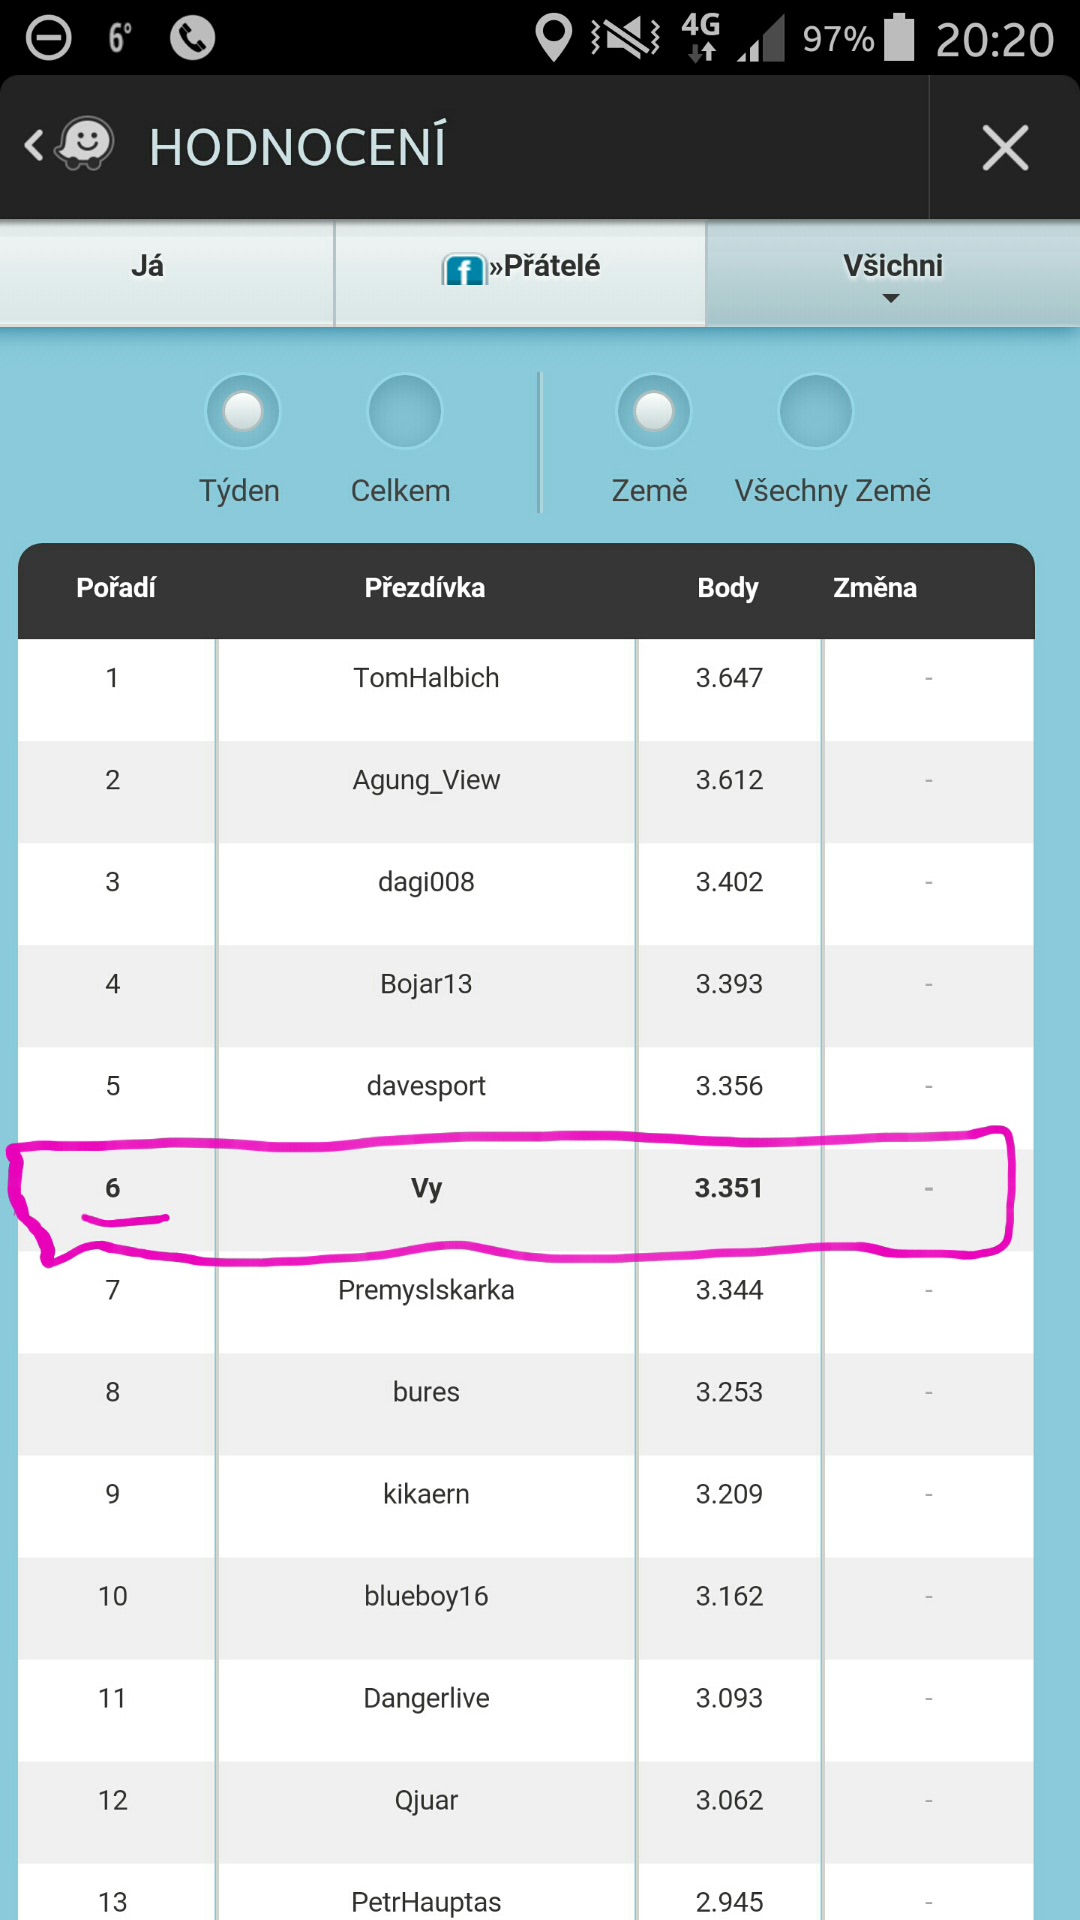Tap the do-not-disturb status bar icon
1080x1920 pixels.
pyautogui.click(x=48, y=38)
